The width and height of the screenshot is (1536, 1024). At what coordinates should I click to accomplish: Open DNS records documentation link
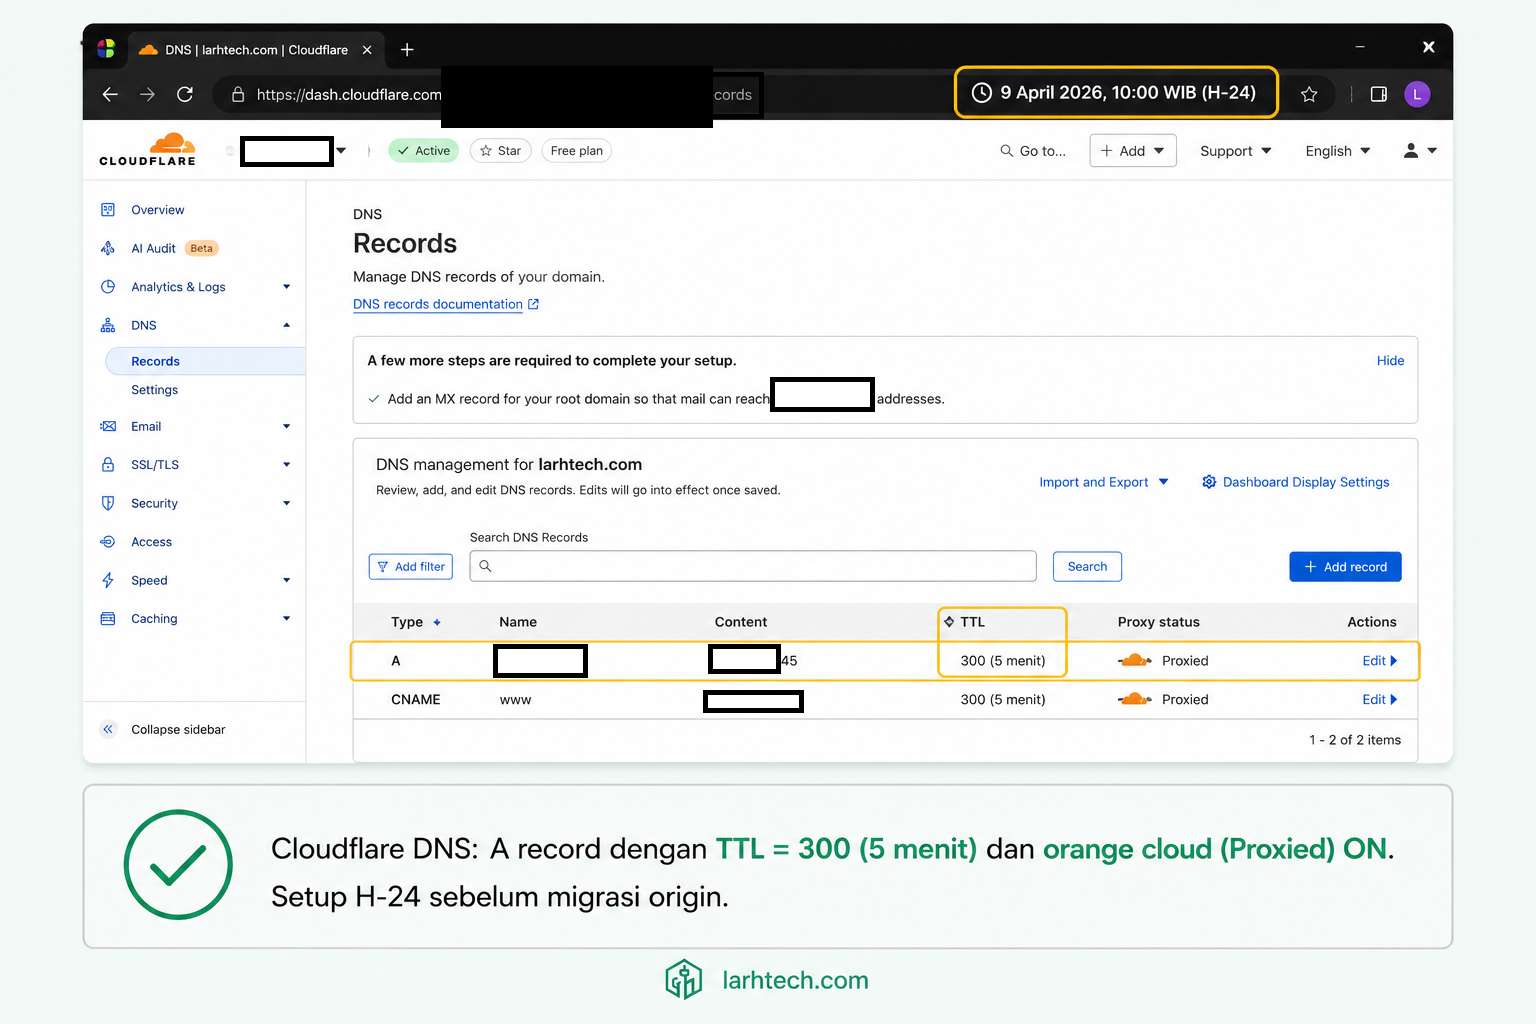(446, 304)
